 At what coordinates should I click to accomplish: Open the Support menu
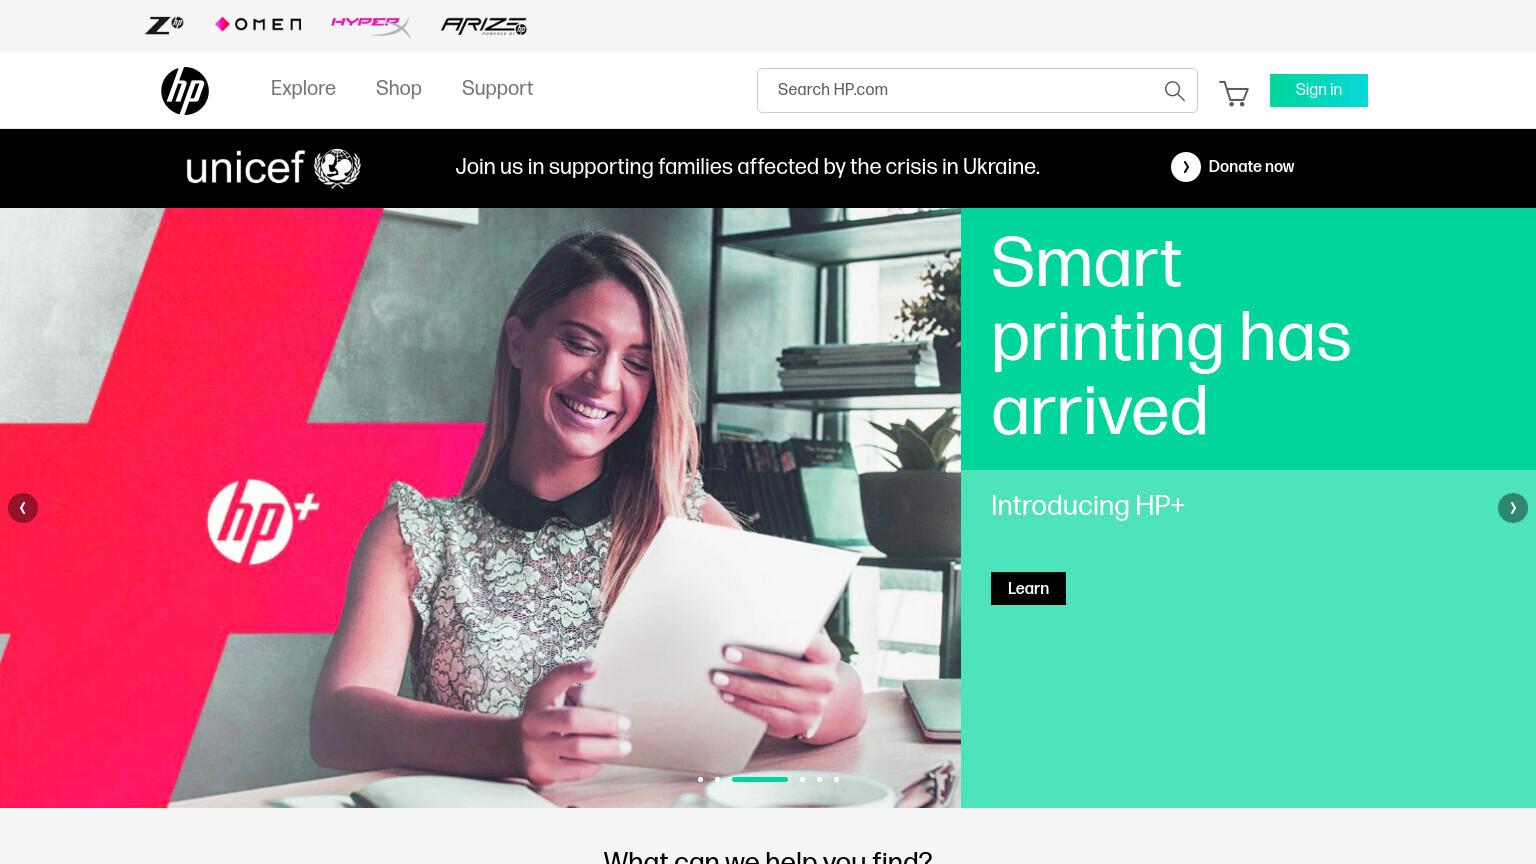(x=497, y=89)
